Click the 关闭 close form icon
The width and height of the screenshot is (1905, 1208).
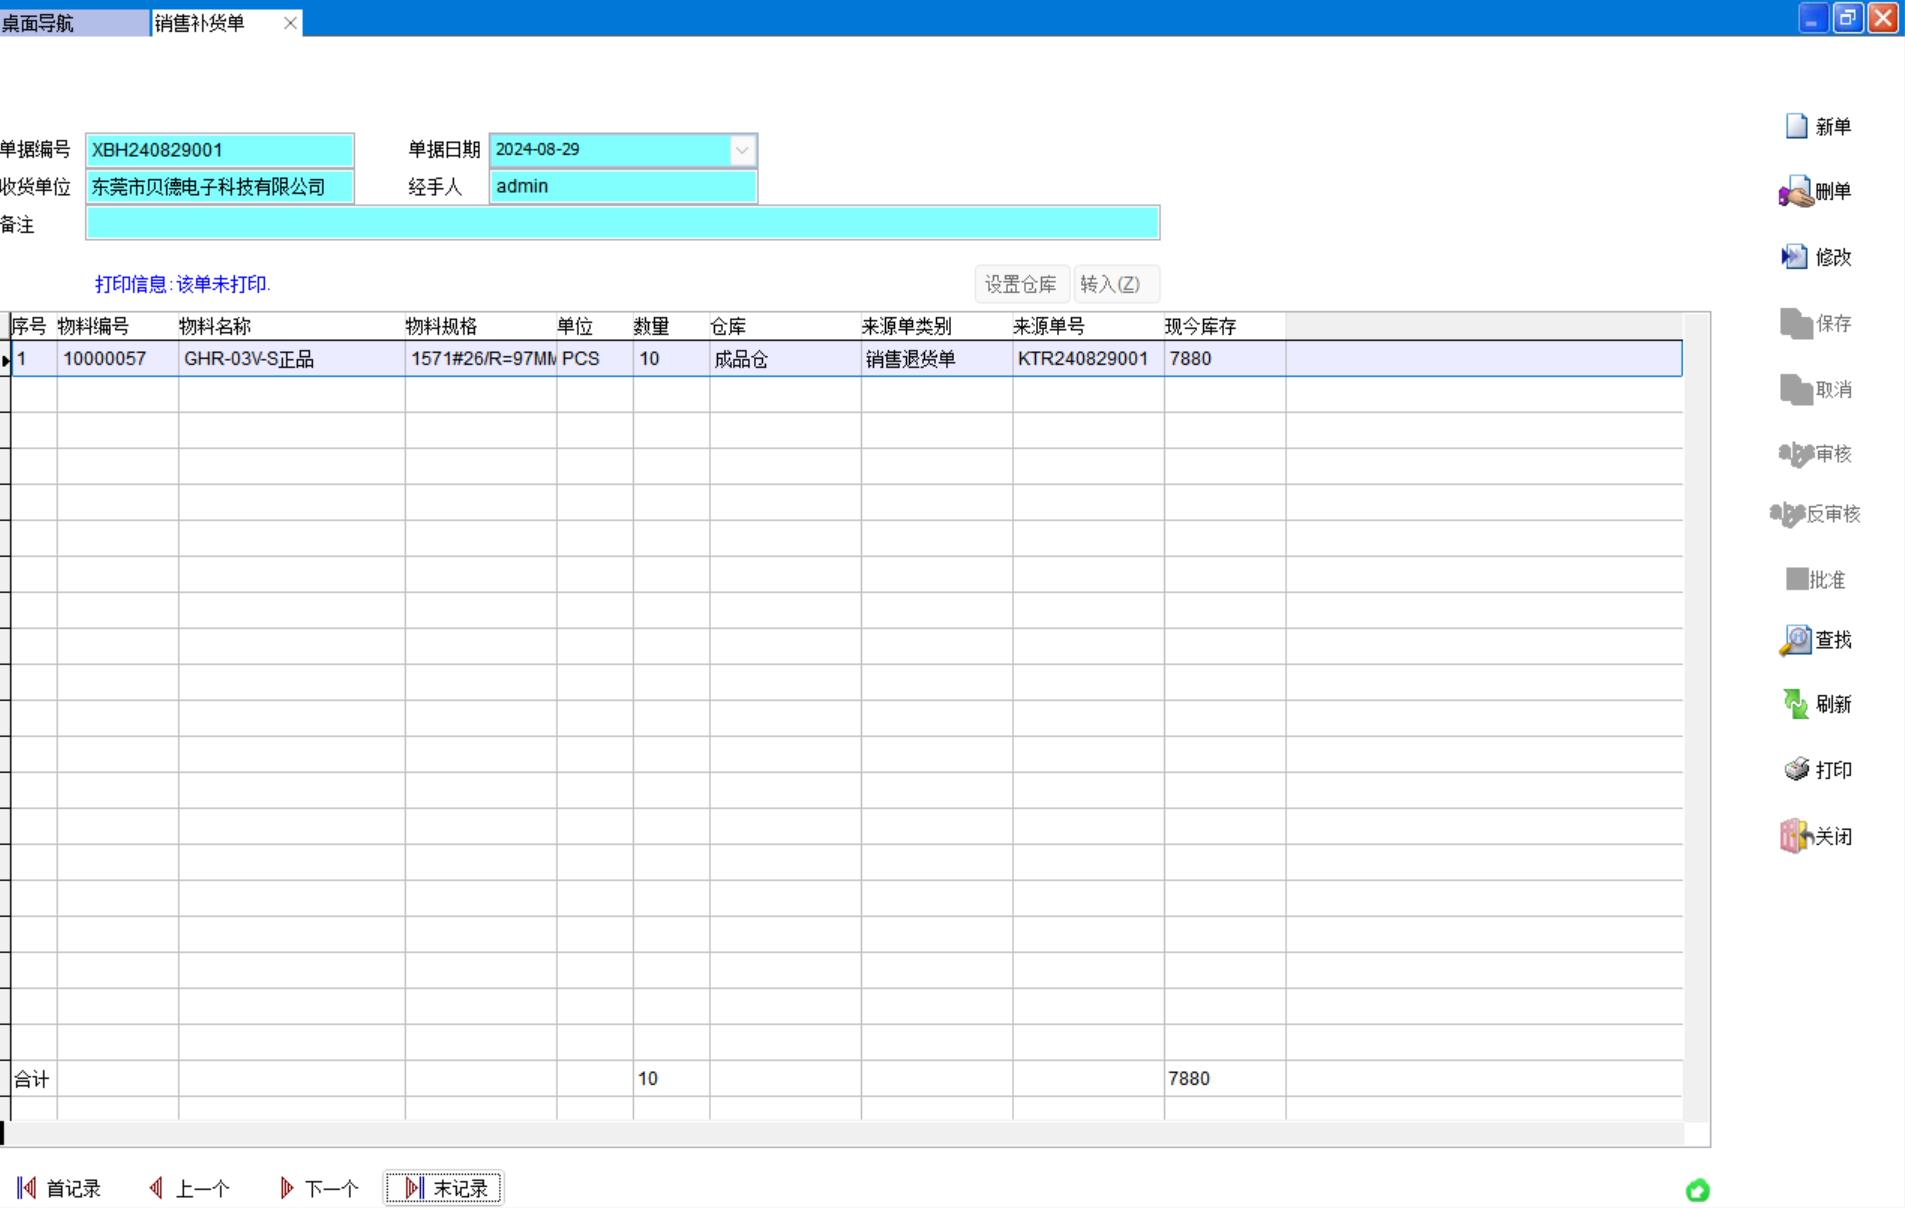(x=1796, y=836)
